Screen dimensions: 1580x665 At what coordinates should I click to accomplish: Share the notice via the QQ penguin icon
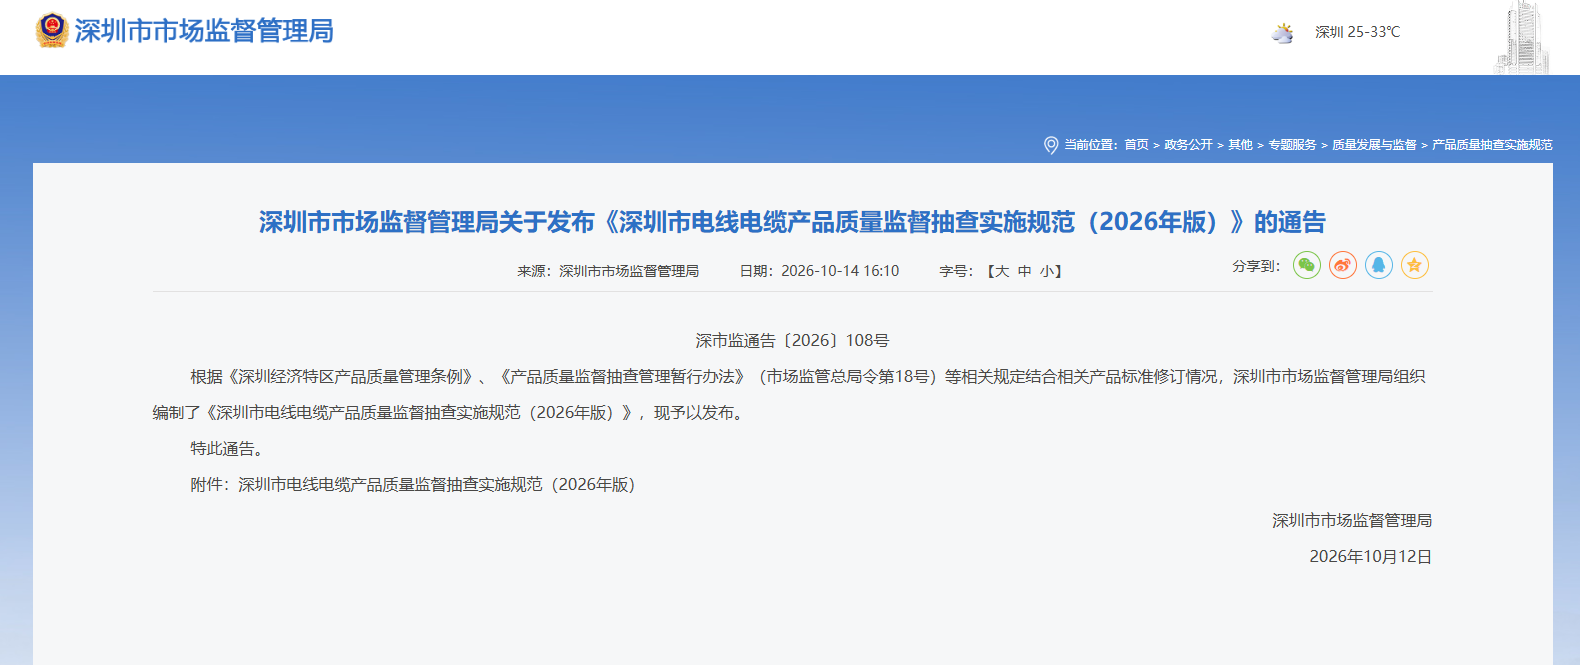1379,265
